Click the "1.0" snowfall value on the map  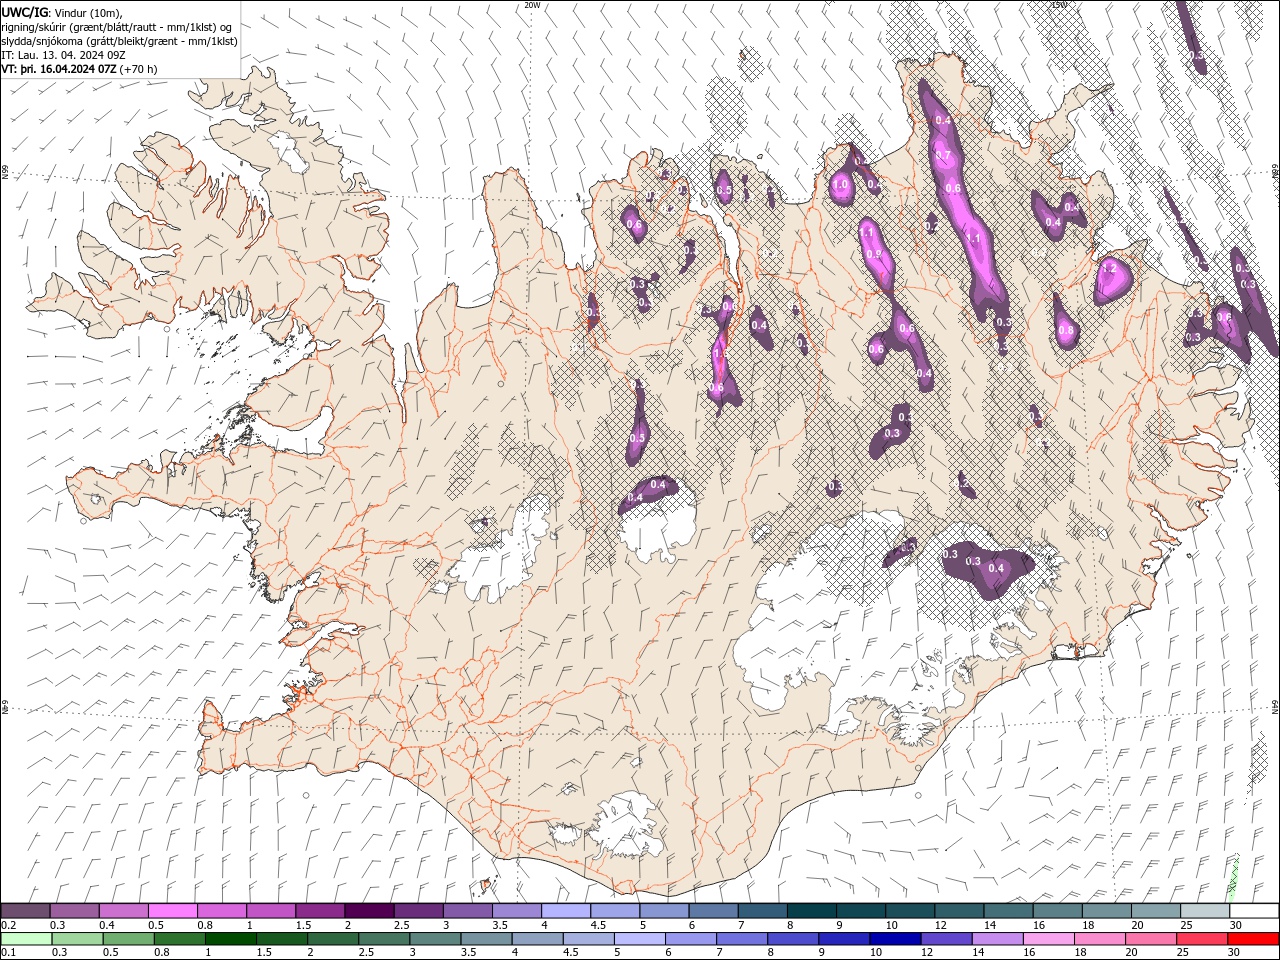(841, 184)
